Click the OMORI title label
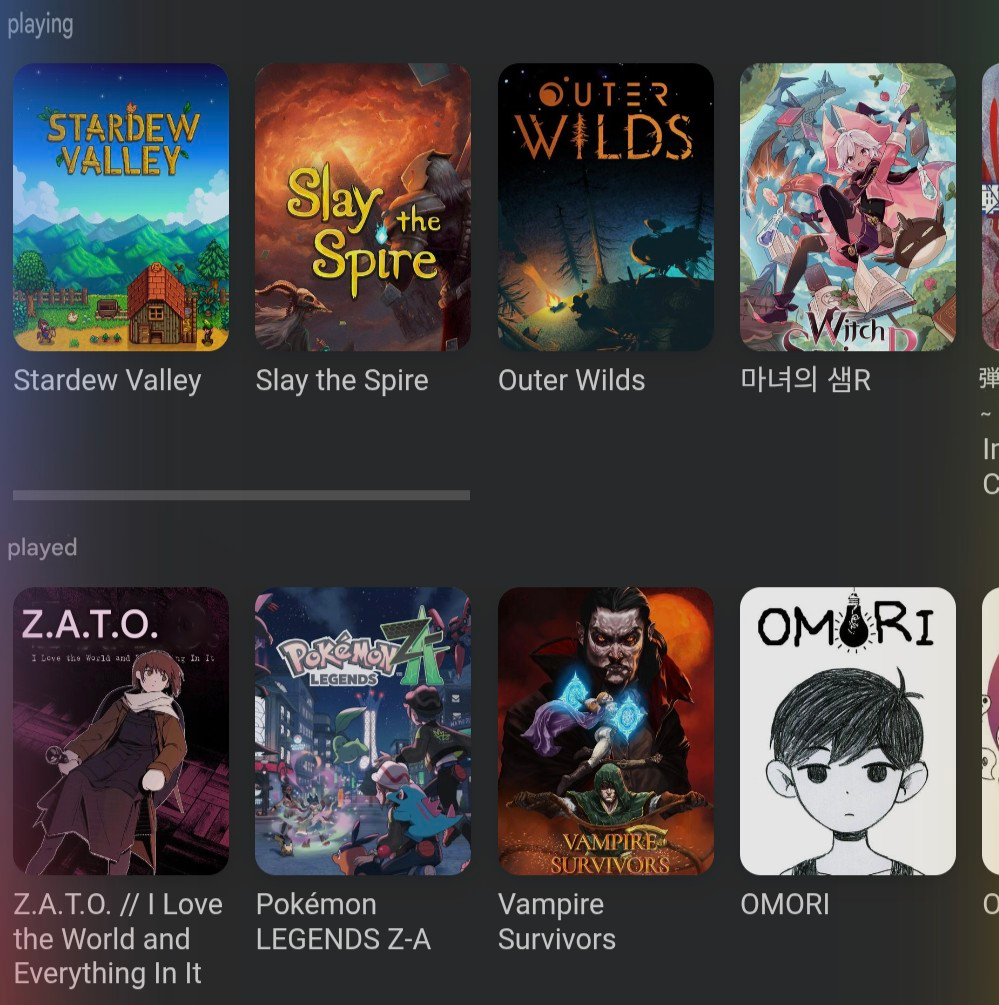This screenshot has height=1005, width=999. point(785,905)
